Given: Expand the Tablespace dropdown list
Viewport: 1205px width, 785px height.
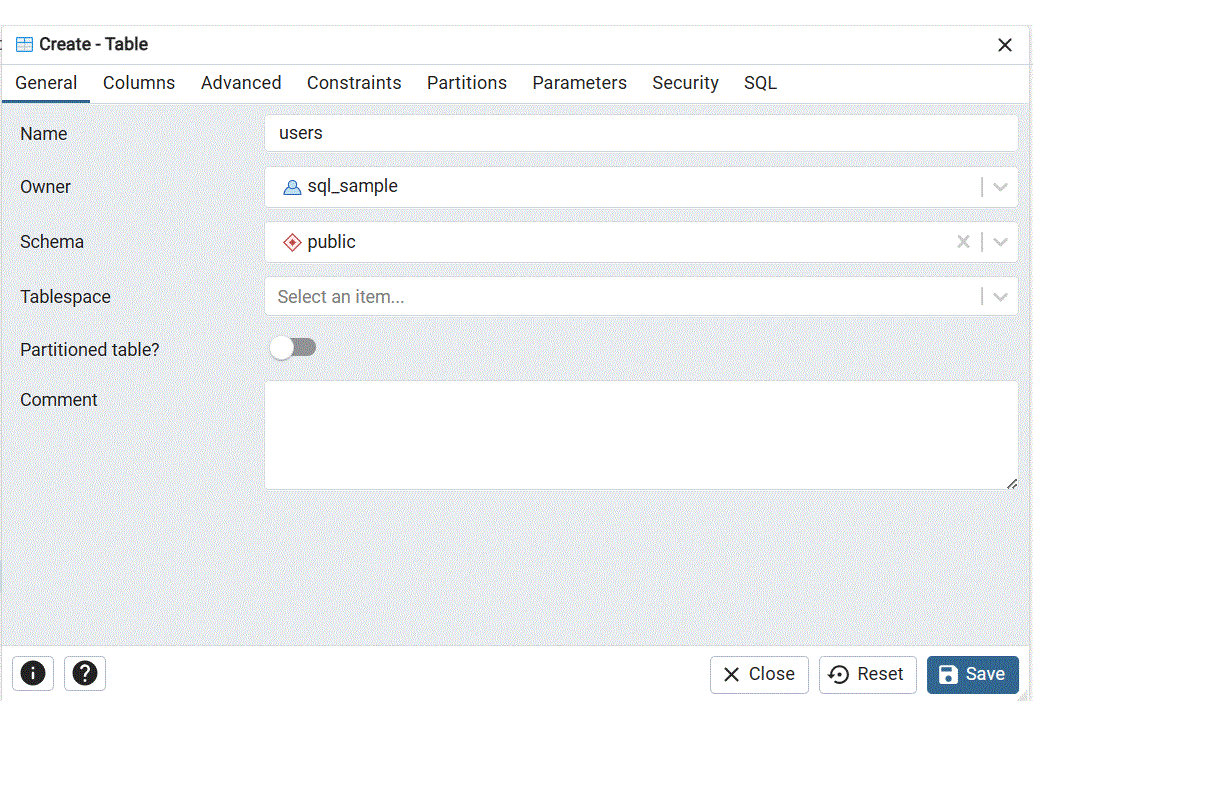Looking at the screenshot, I should tap(1000, 297).
